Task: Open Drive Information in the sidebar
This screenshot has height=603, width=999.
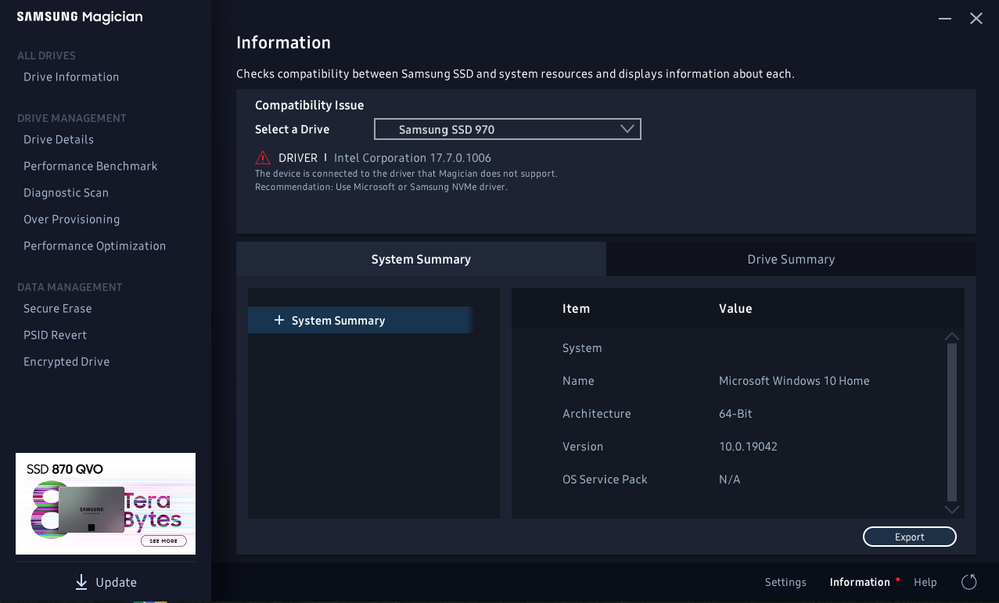Action: (71, 77)
